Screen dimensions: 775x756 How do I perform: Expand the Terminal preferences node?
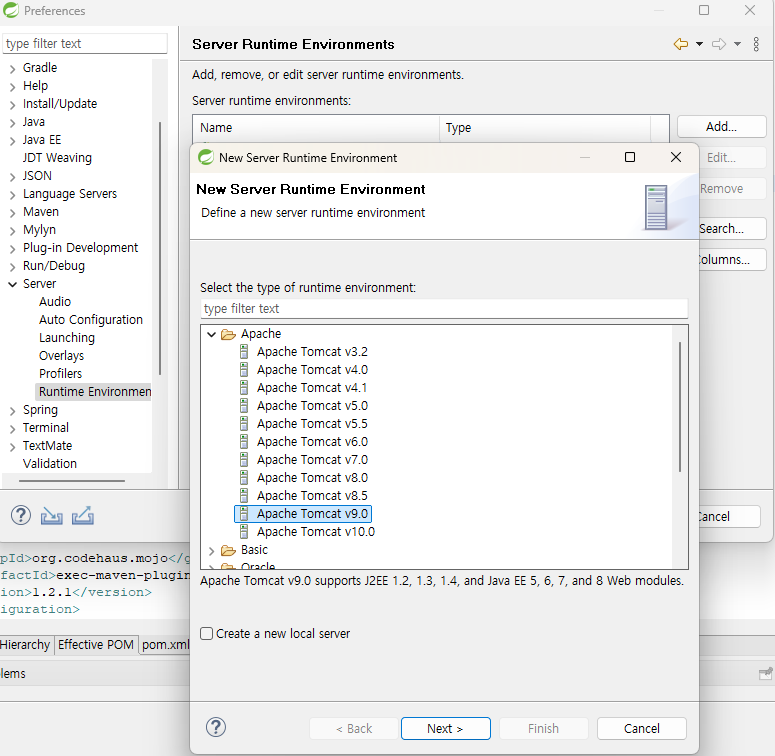click(x=13, y=428)
